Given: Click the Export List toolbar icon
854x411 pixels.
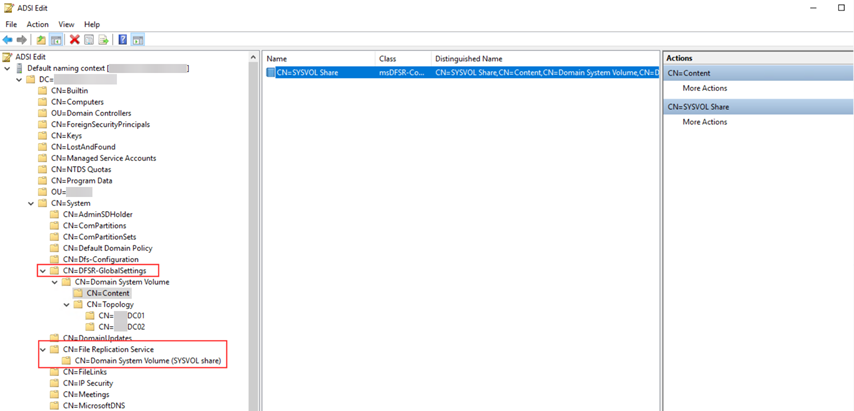Looking at the screenshot, I should (x=103, y=40).
